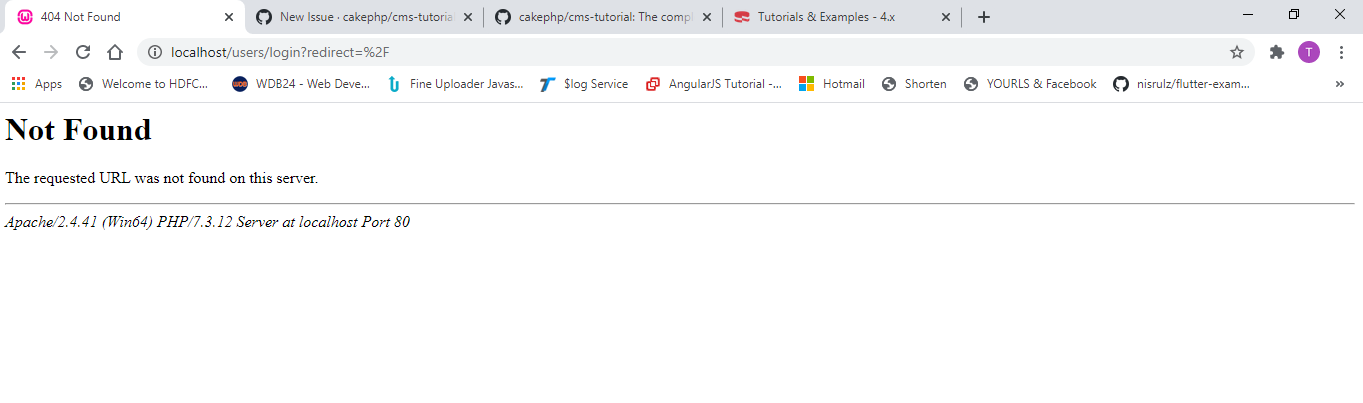
Task: Open AngularJS Tutorial bookmark
Action: tap(714, 84)
